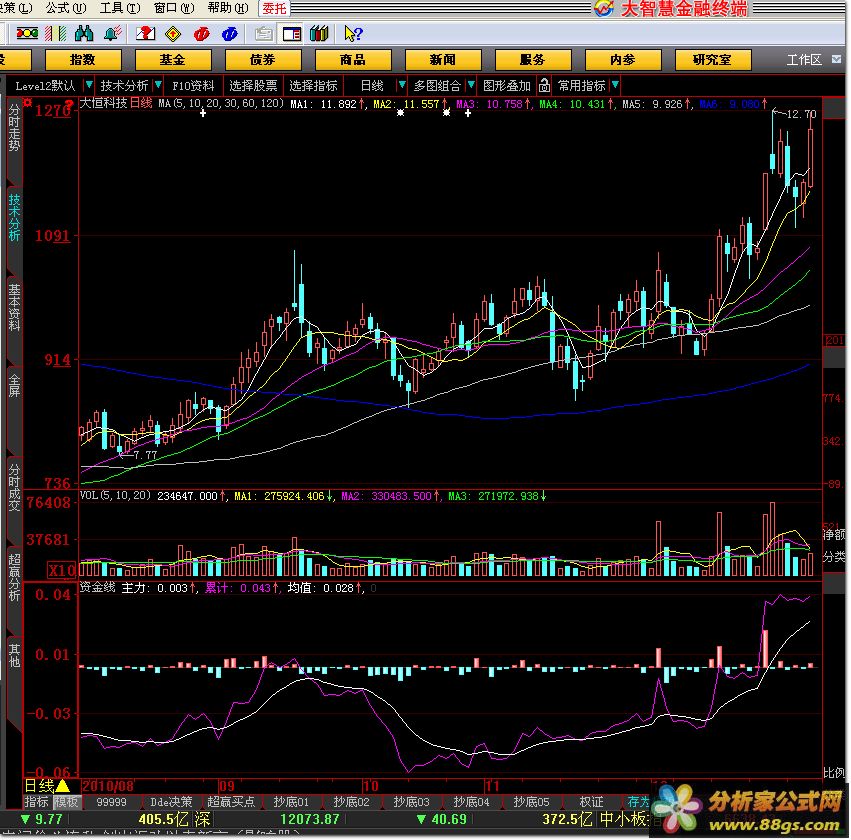Expand the 技术分析 dropdown arrow
This screenshot has width=851, height=840.
pyautogui.click(x=158, y=85)
